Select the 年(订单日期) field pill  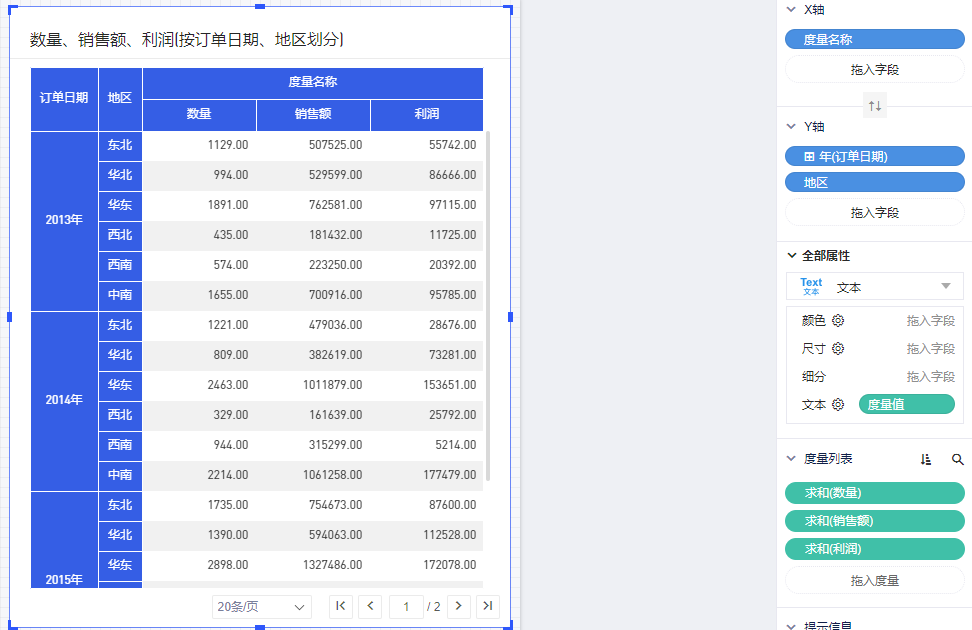[874, 156]
